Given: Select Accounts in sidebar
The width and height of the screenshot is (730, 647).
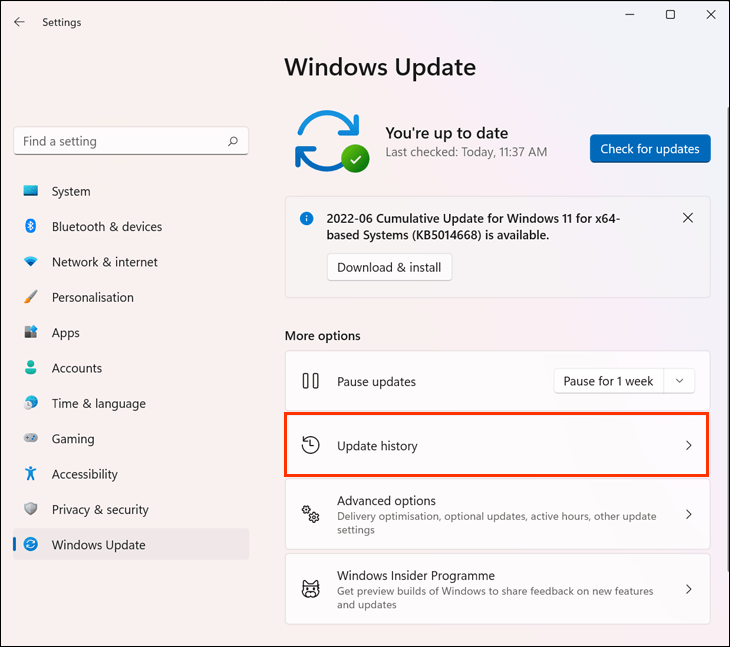Looking at the screenshot, I should point(131,368).
